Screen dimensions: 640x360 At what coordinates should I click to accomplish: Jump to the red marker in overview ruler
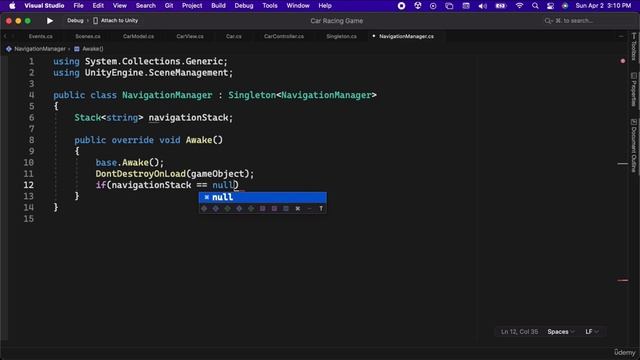point(622,280)
